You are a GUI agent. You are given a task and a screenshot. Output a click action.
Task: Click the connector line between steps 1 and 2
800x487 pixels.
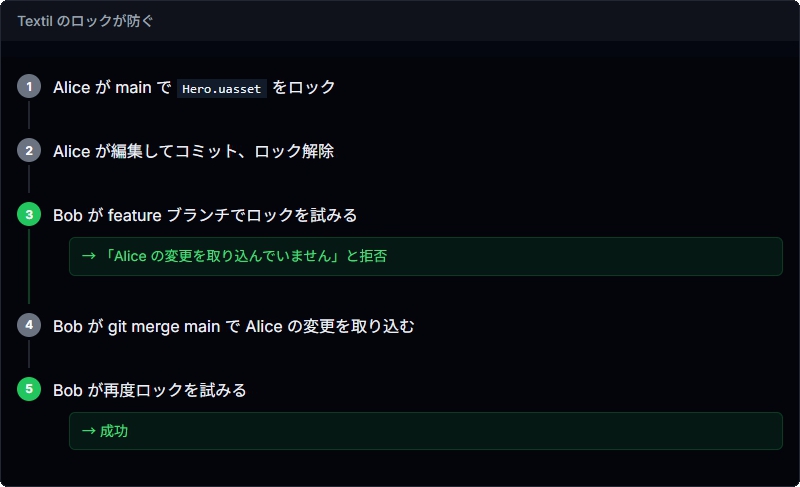click(x=29, y=118)
